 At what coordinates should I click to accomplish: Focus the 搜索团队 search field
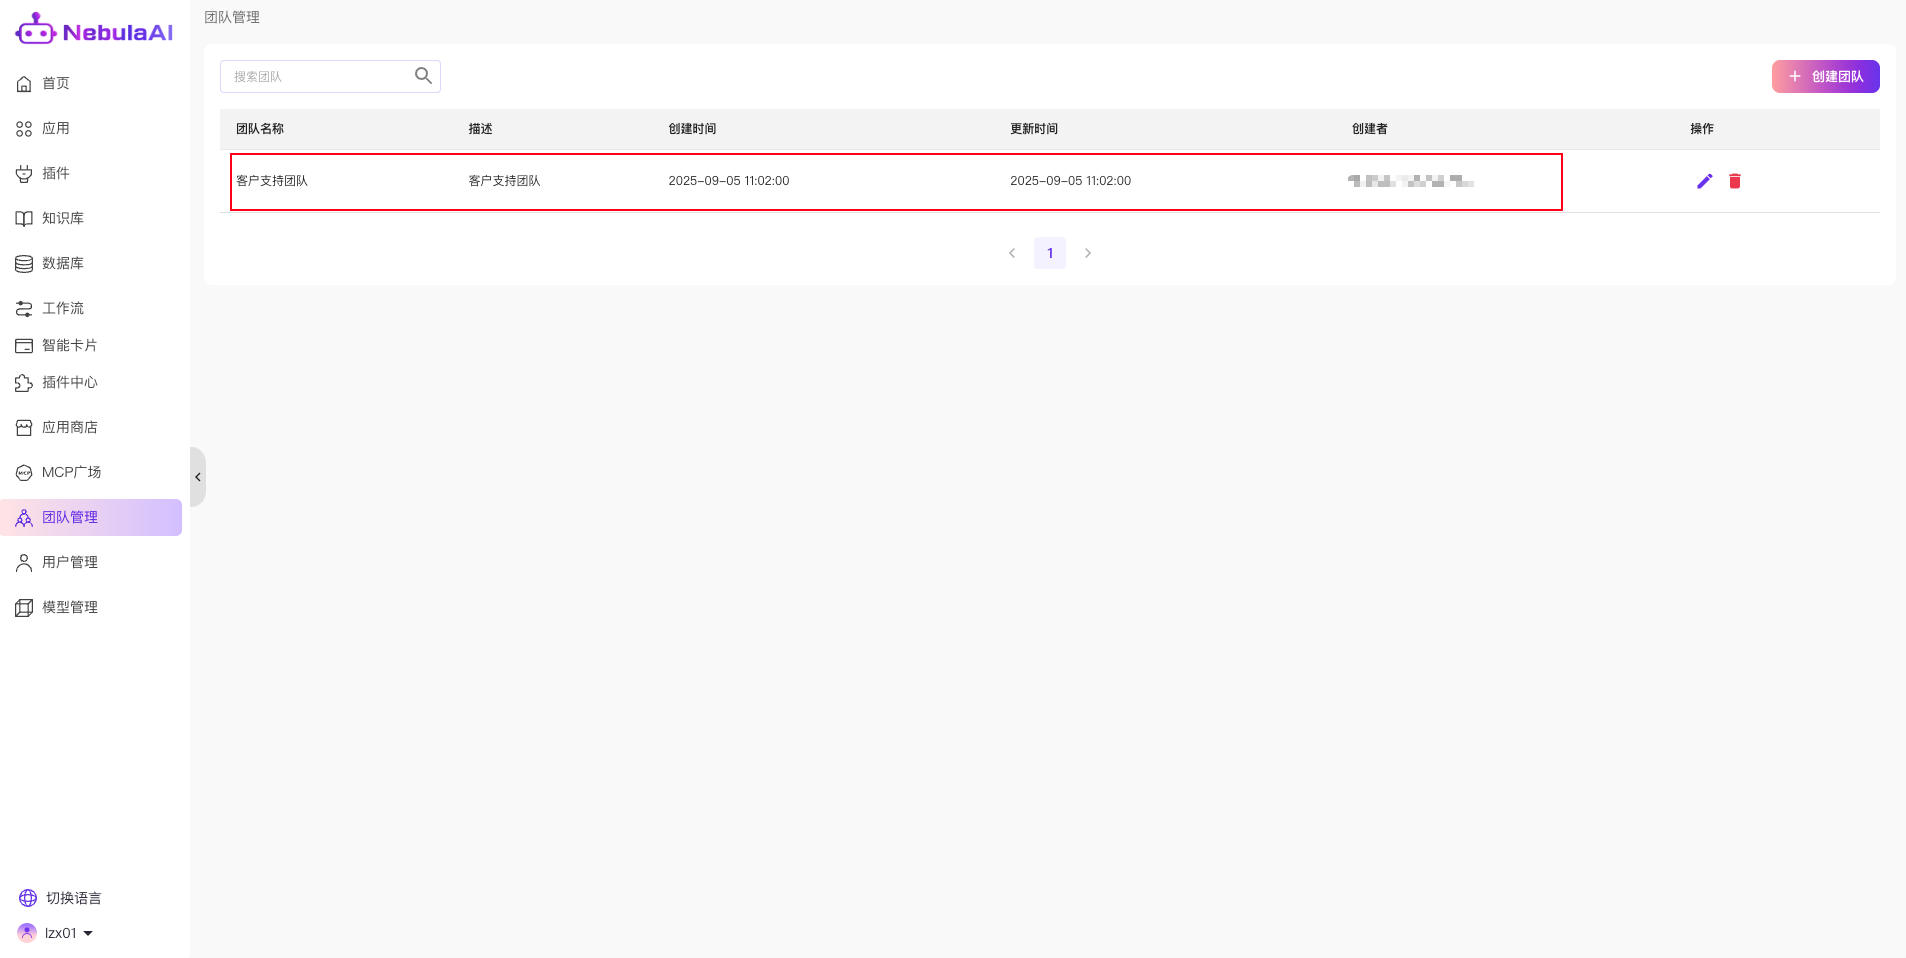tap(330, 76)
